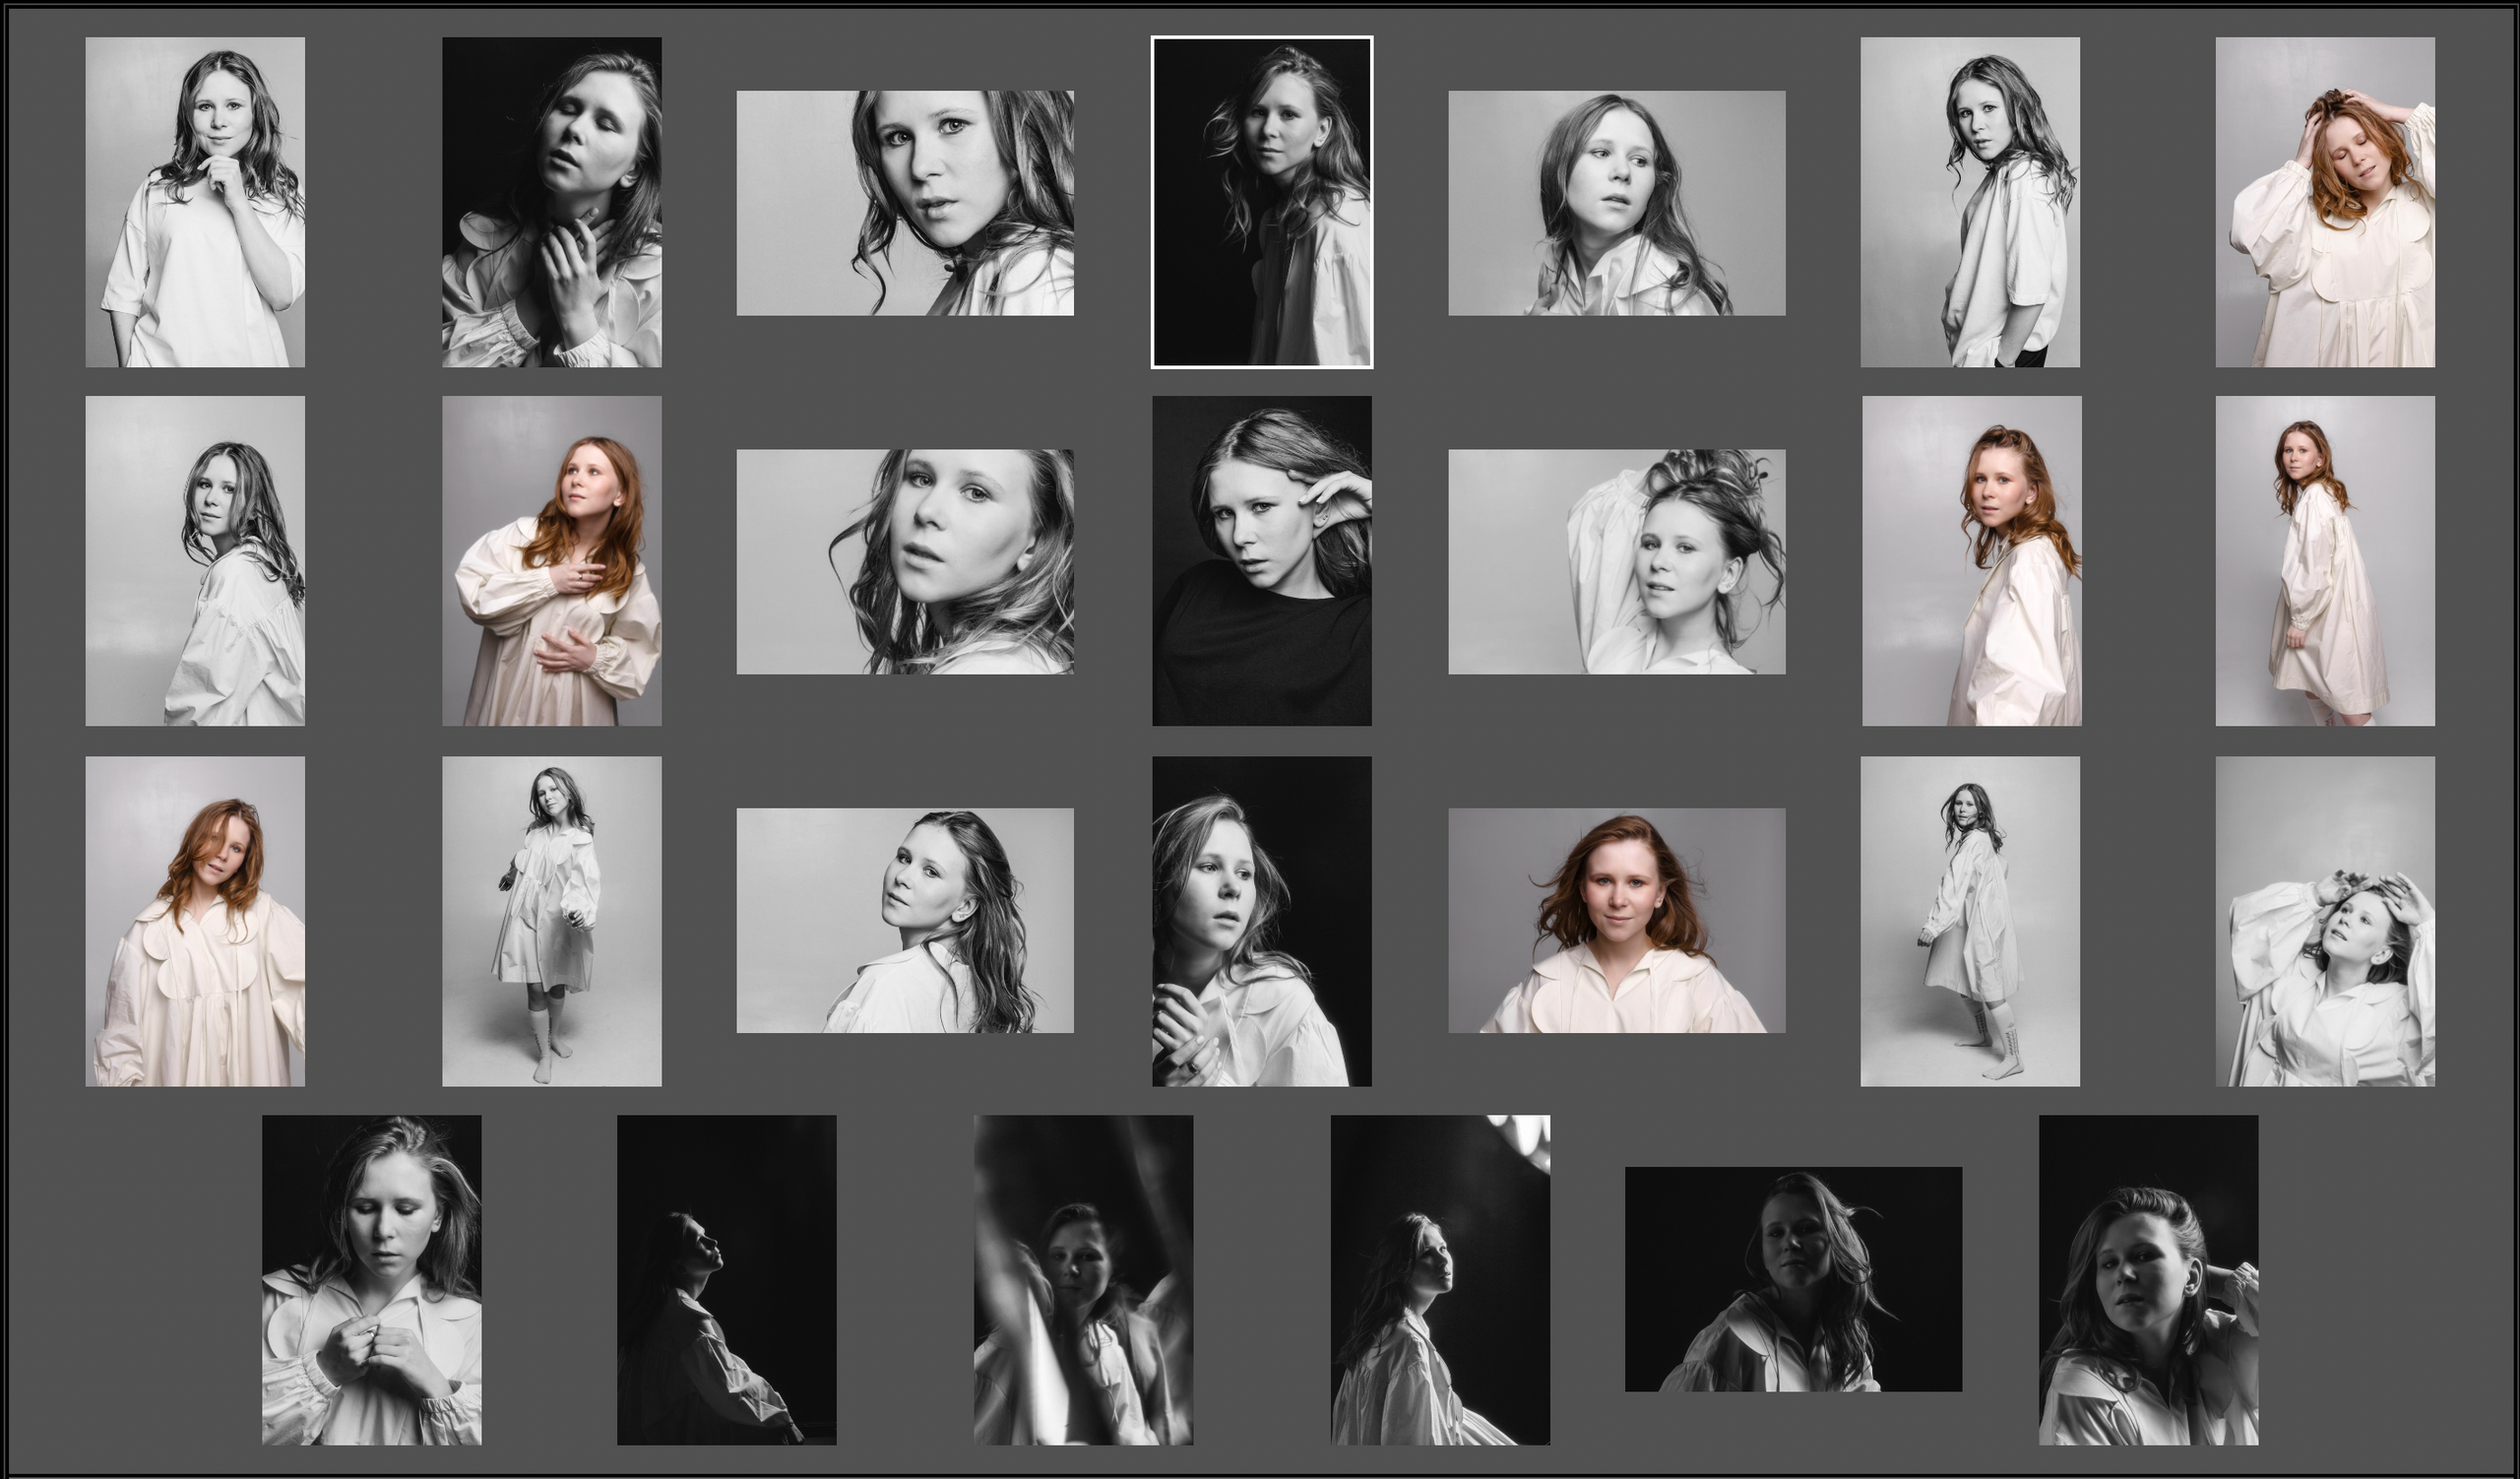Click front-facing full-body photo in knee socks
Screen dimensions: 2520x1479
551,920
